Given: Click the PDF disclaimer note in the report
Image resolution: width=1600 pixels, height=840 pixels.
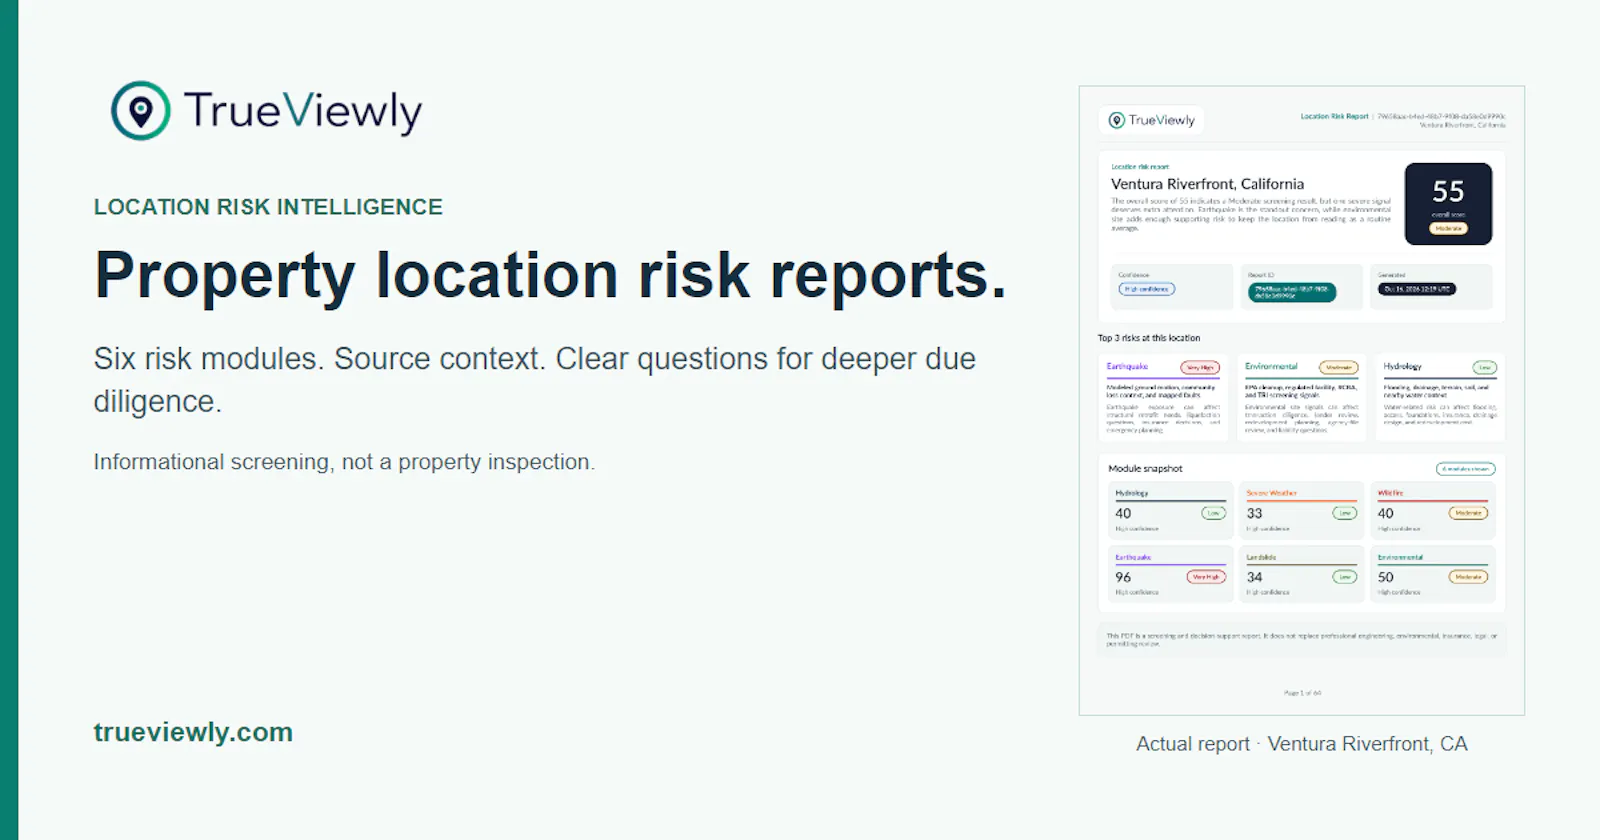Looking at the screenshot, I should click(1302, 640).
